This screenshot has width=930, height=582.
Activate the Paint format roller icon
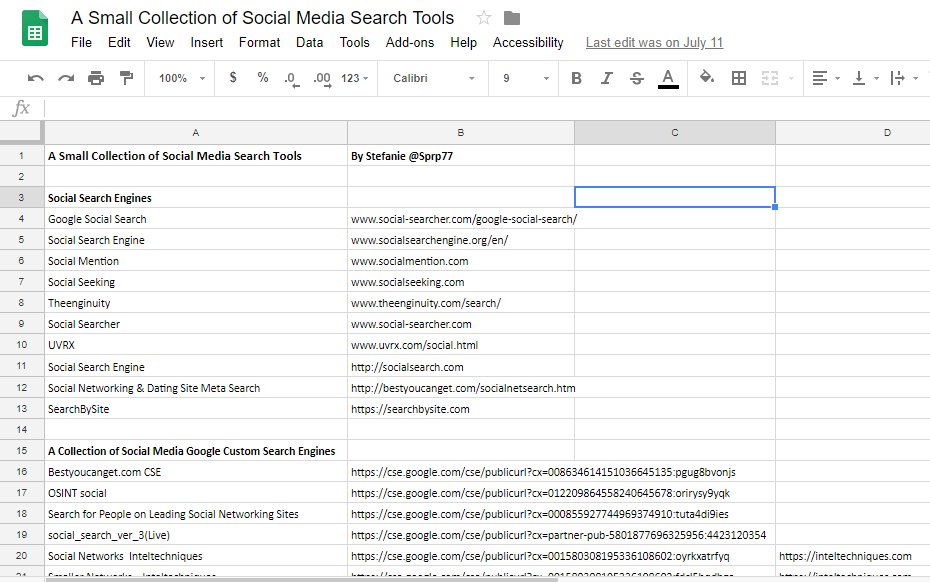coord(126,78)
